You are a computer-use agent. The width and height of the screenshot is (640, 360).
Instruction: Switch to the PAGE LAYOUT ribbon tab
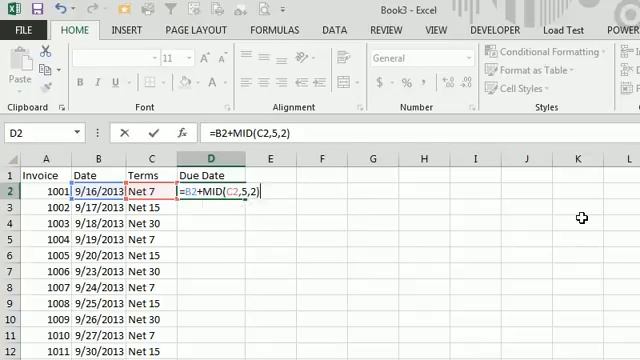pos(196,30)
